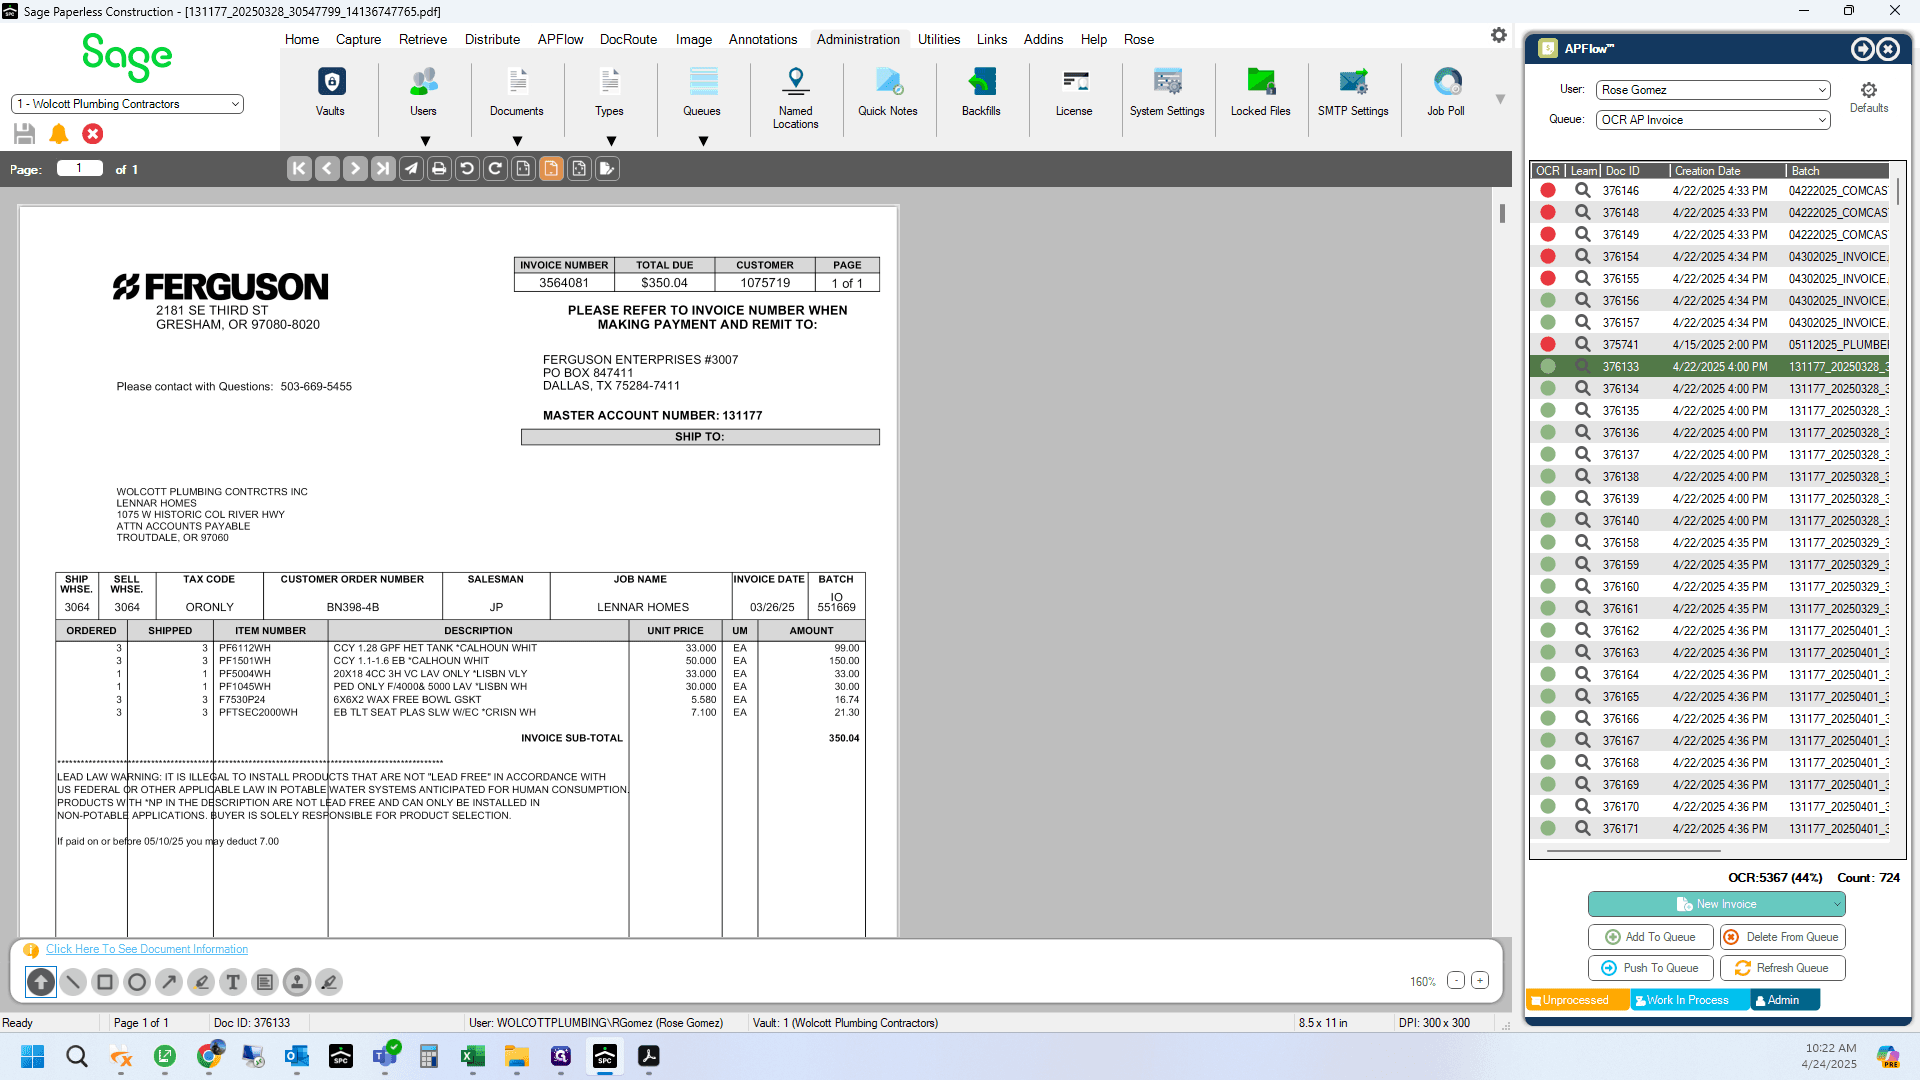Screen dimensions: 1920x1080
Task: Click green OCR status of 376156
Action: point(1548,300)
